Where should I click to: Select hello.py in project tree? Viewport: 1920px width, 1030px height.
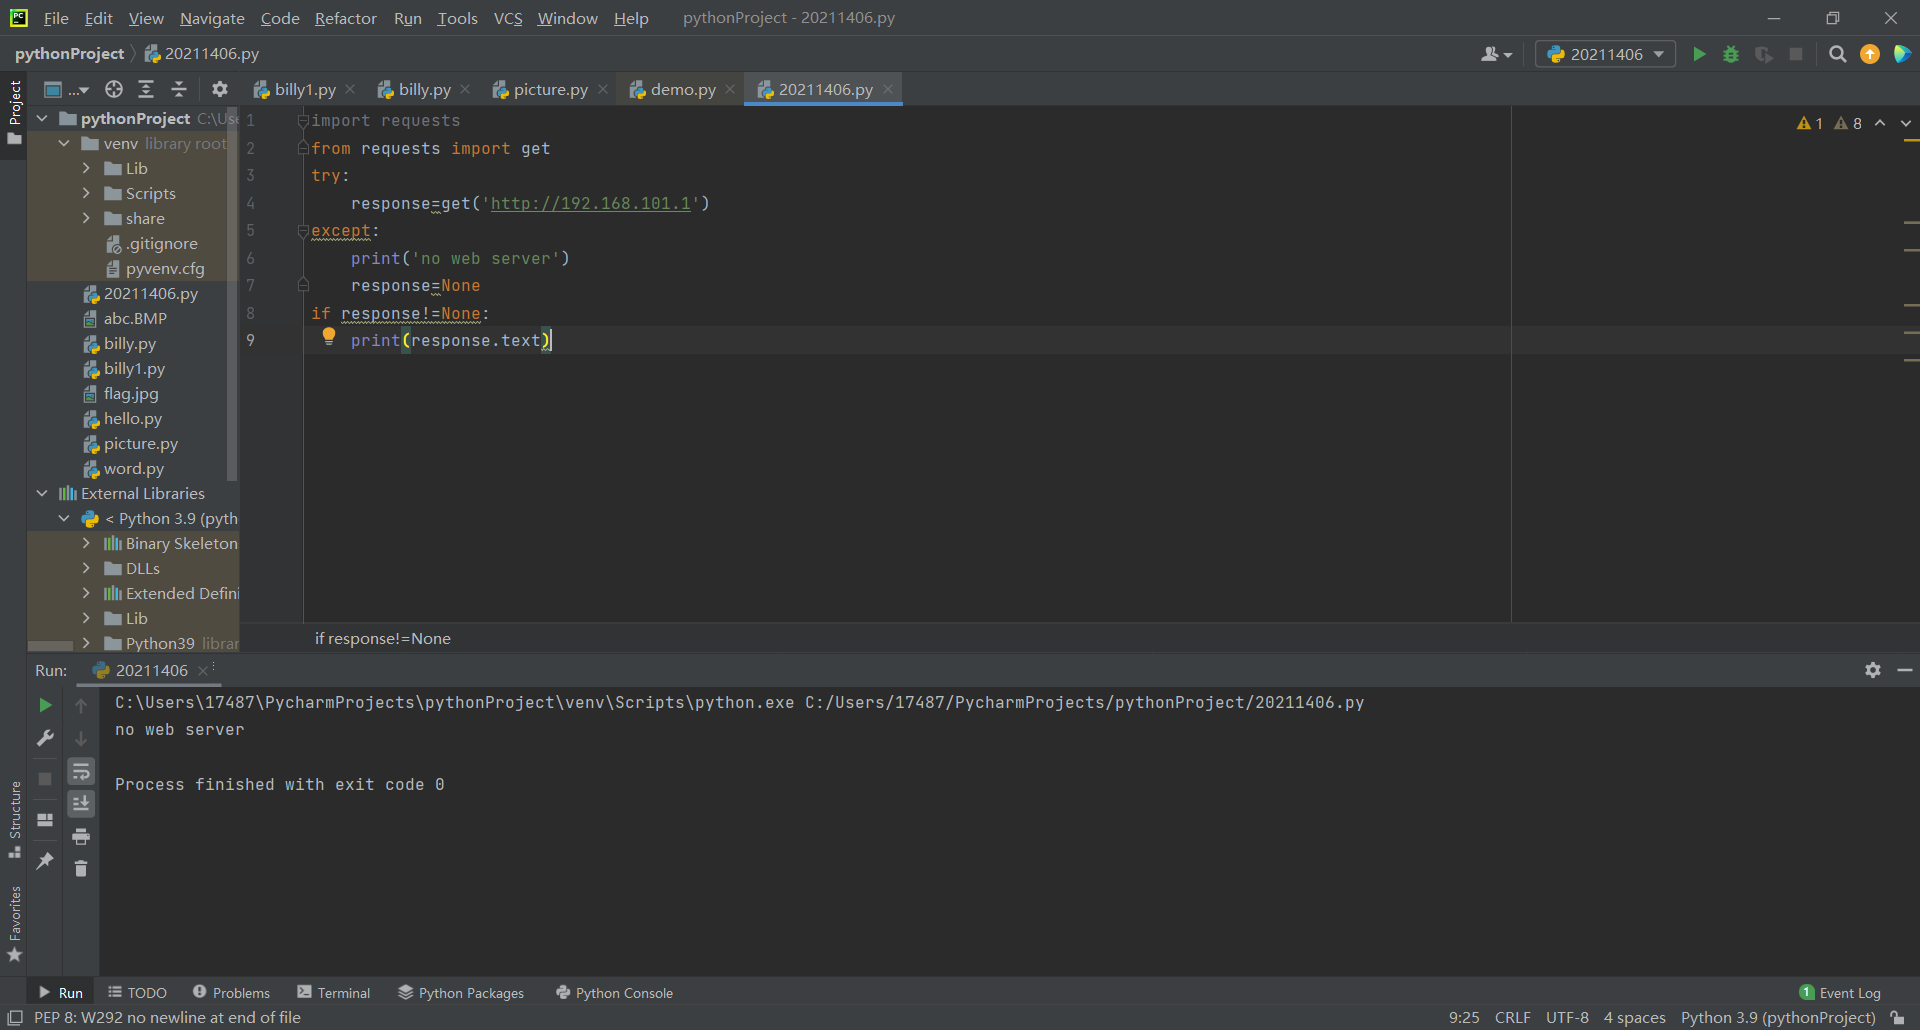click(132, 418)
